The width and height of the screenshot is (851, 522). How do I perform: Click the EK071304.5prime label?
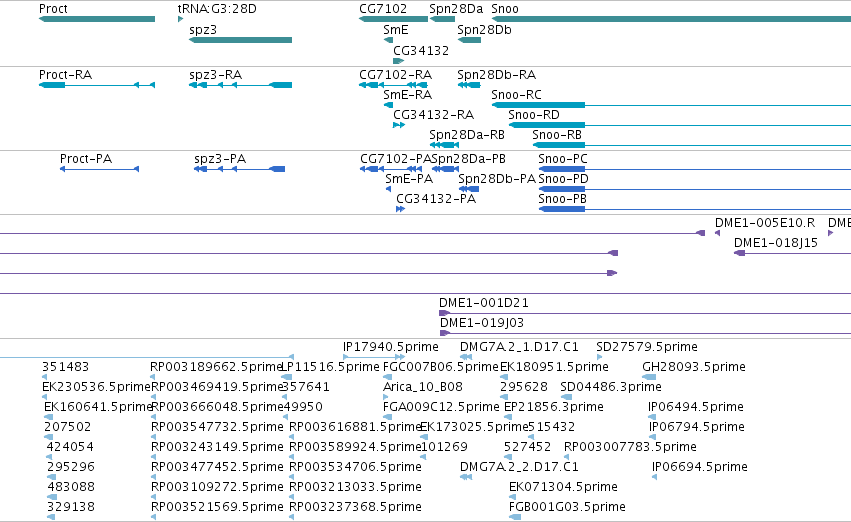coord(563,487)
